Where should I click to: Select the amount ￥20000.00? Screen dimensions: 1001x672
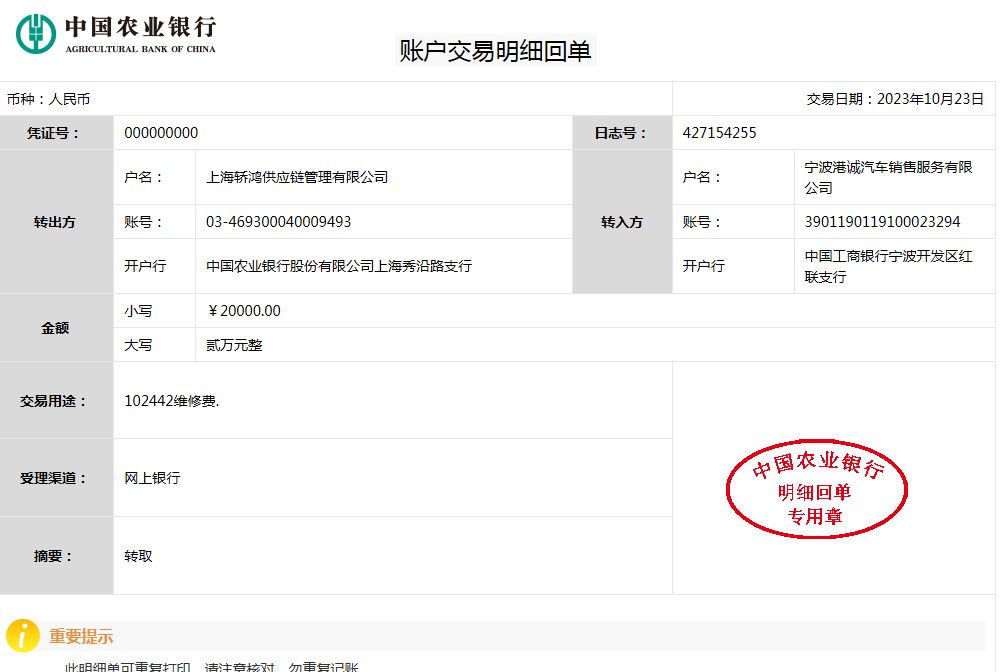244,311
